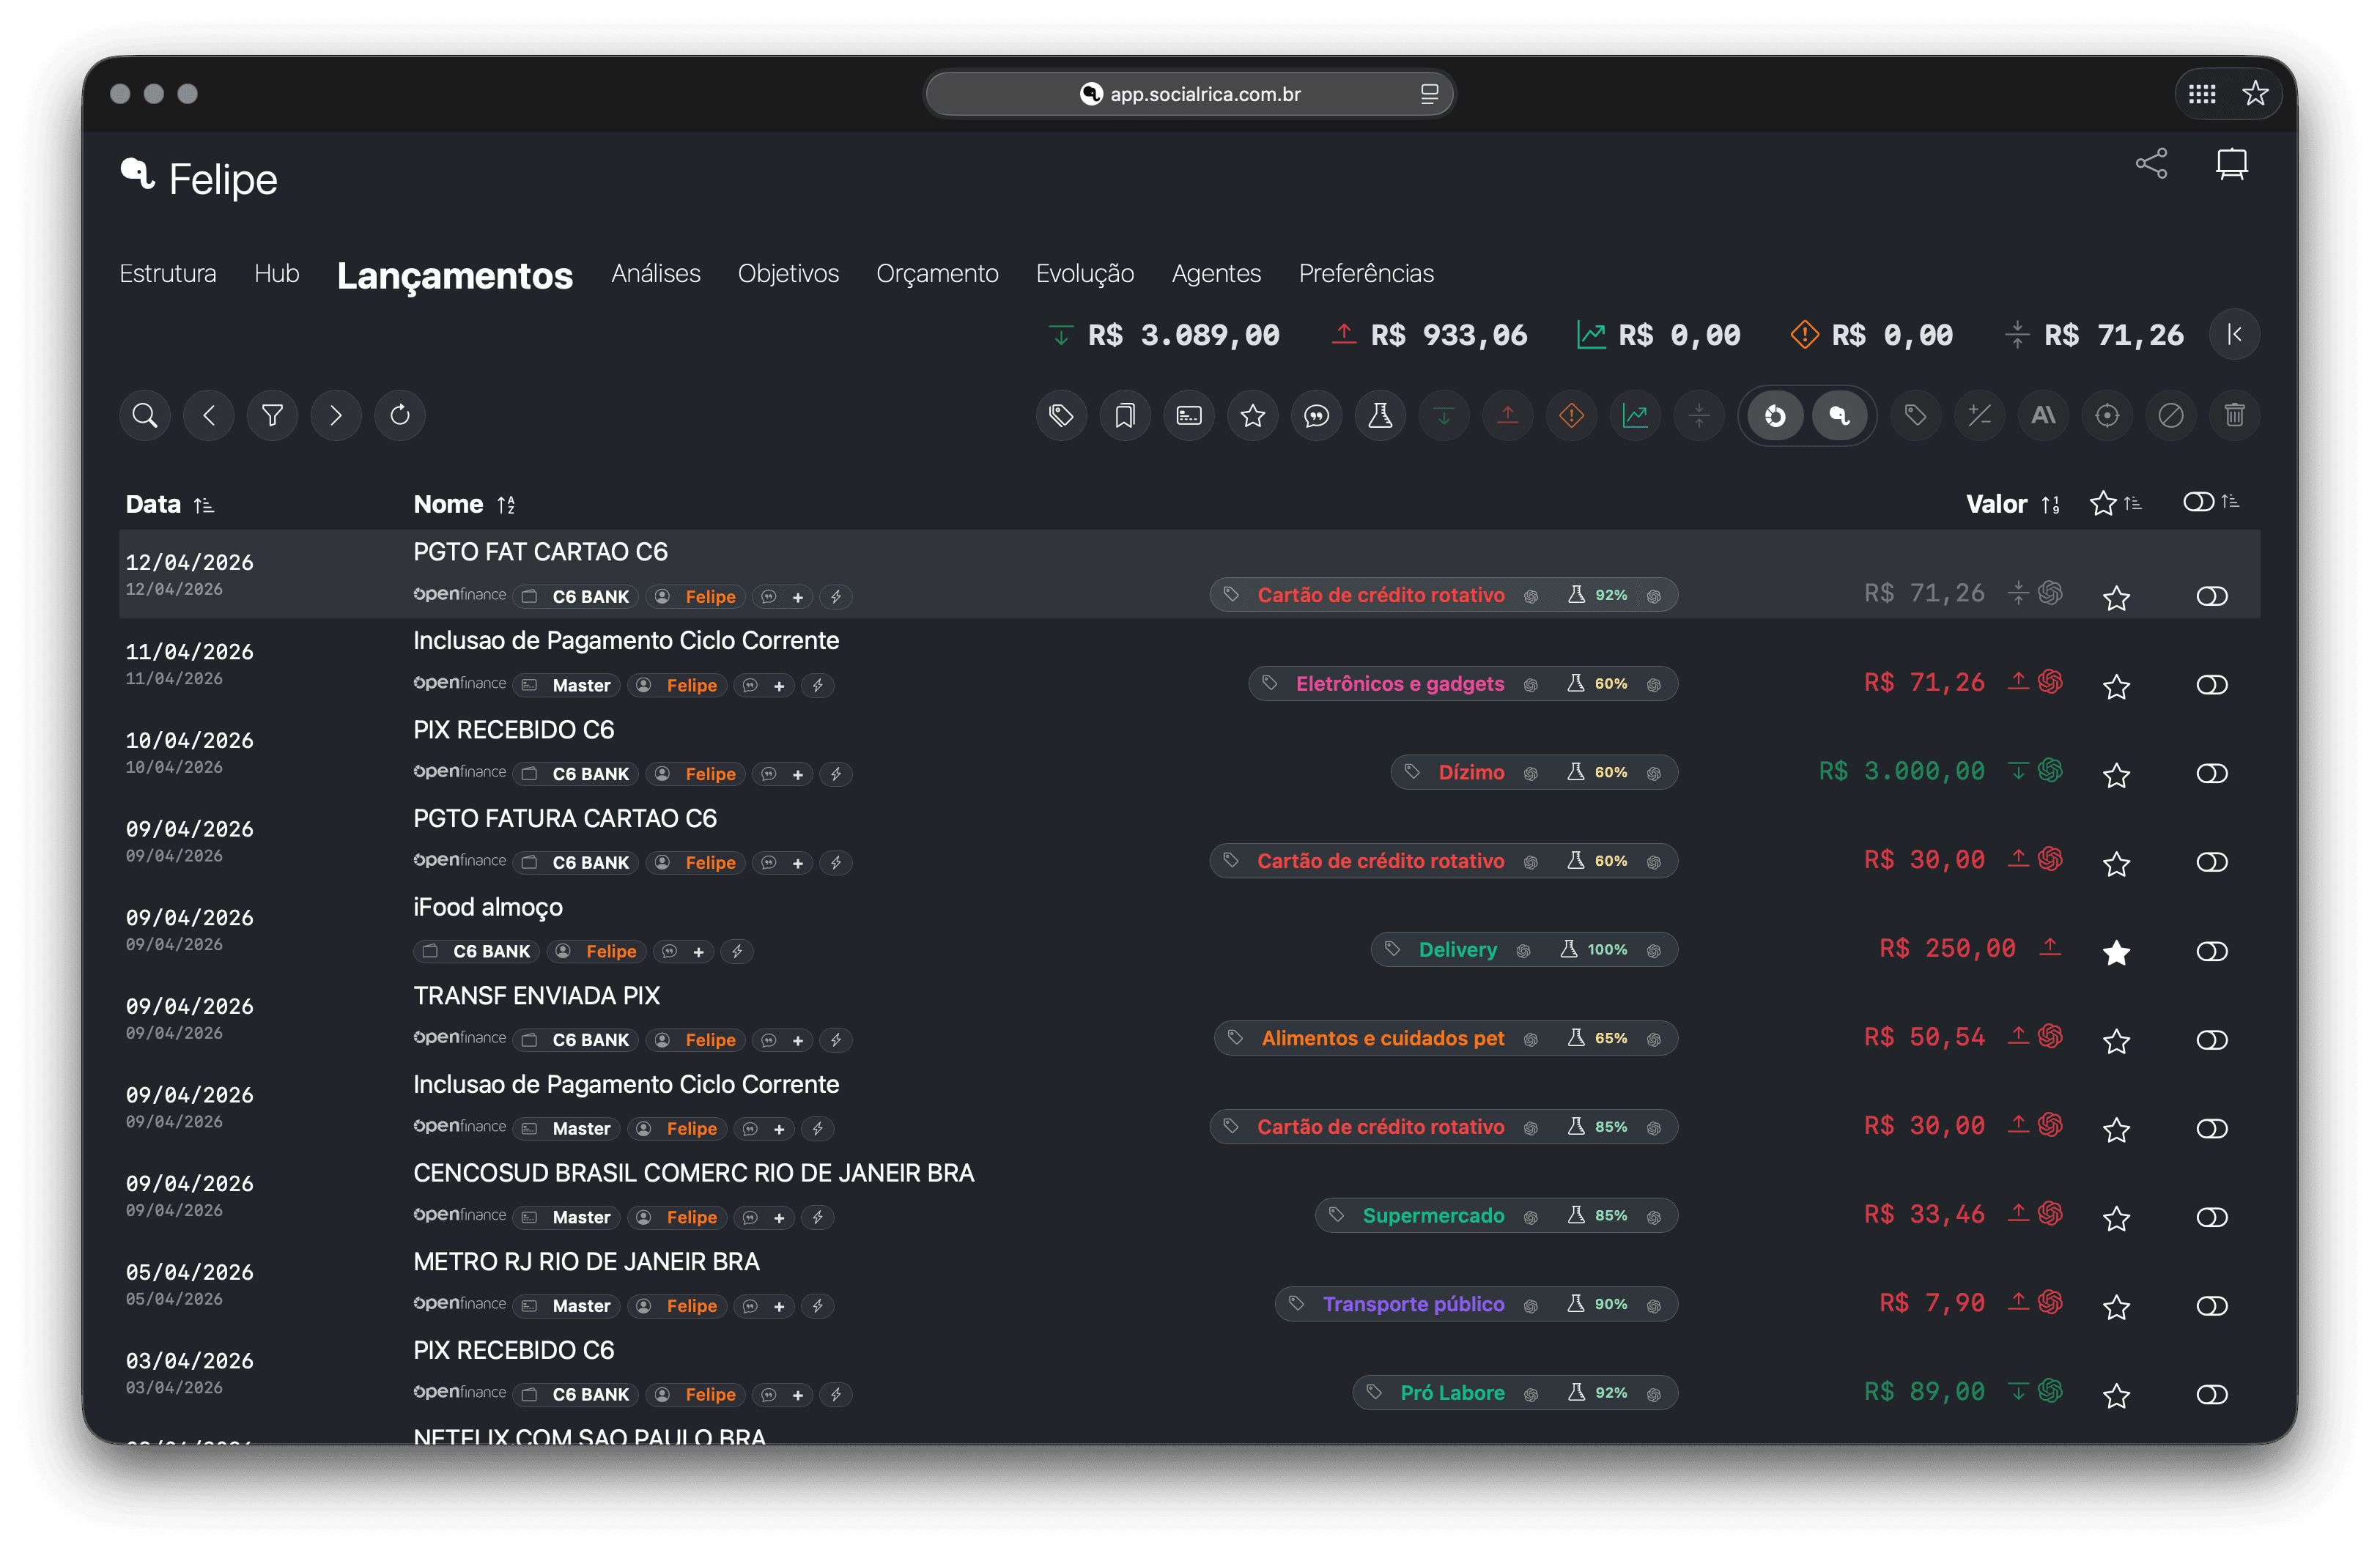Sort by Nome using its sort control
2380x1553 pixels.
coord(506,504)
